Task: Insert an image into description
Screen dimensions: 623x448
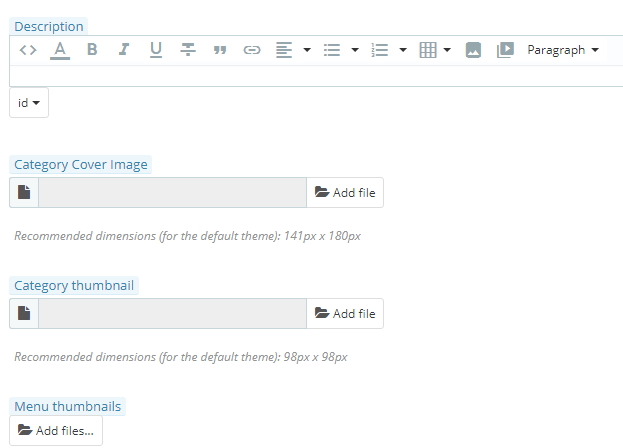Action: [473, 50]
